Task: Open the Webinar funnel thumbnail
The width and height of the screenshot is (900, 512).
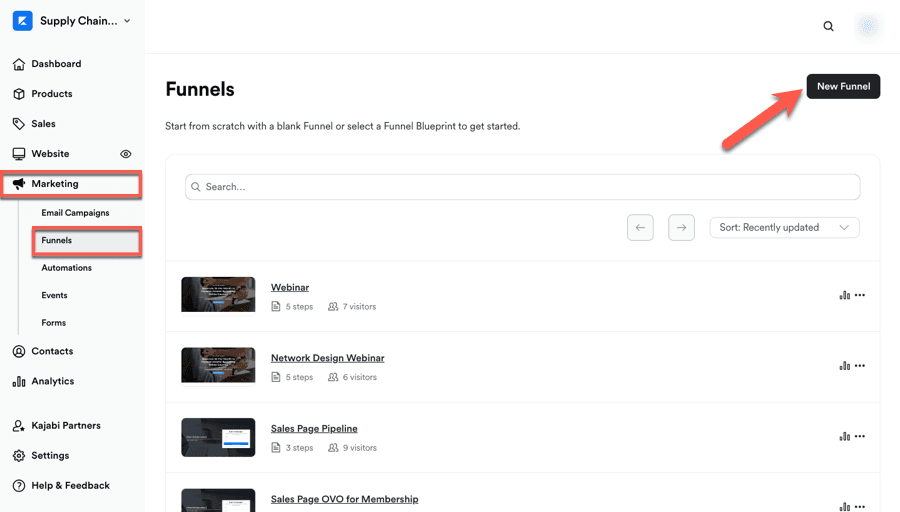Action: (x=218, y=295)
